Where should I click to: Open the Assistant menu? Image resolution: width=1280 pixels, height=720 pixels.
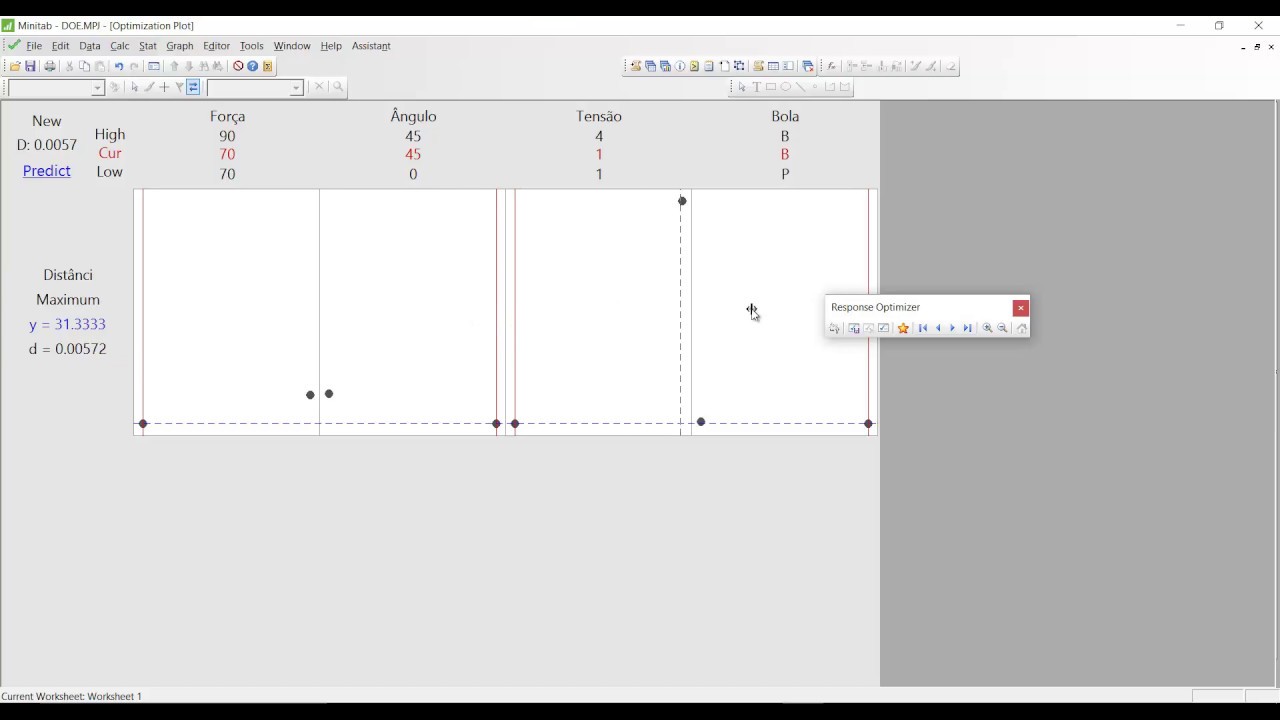click(x=371, y=46)
